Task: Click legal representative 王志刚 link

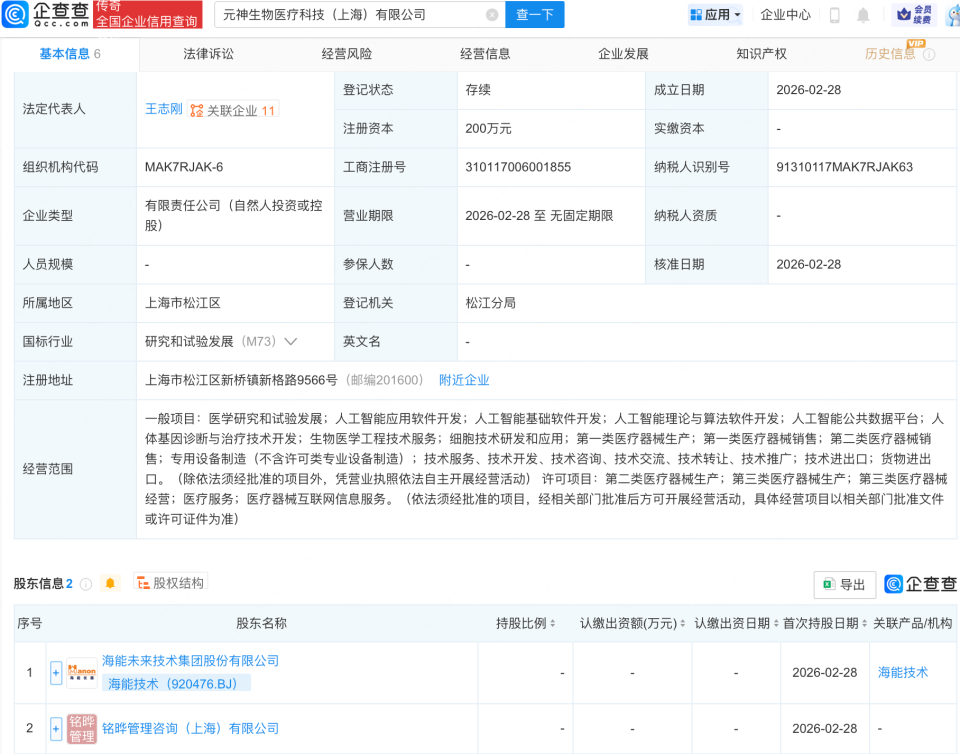Action: point(163,110)
